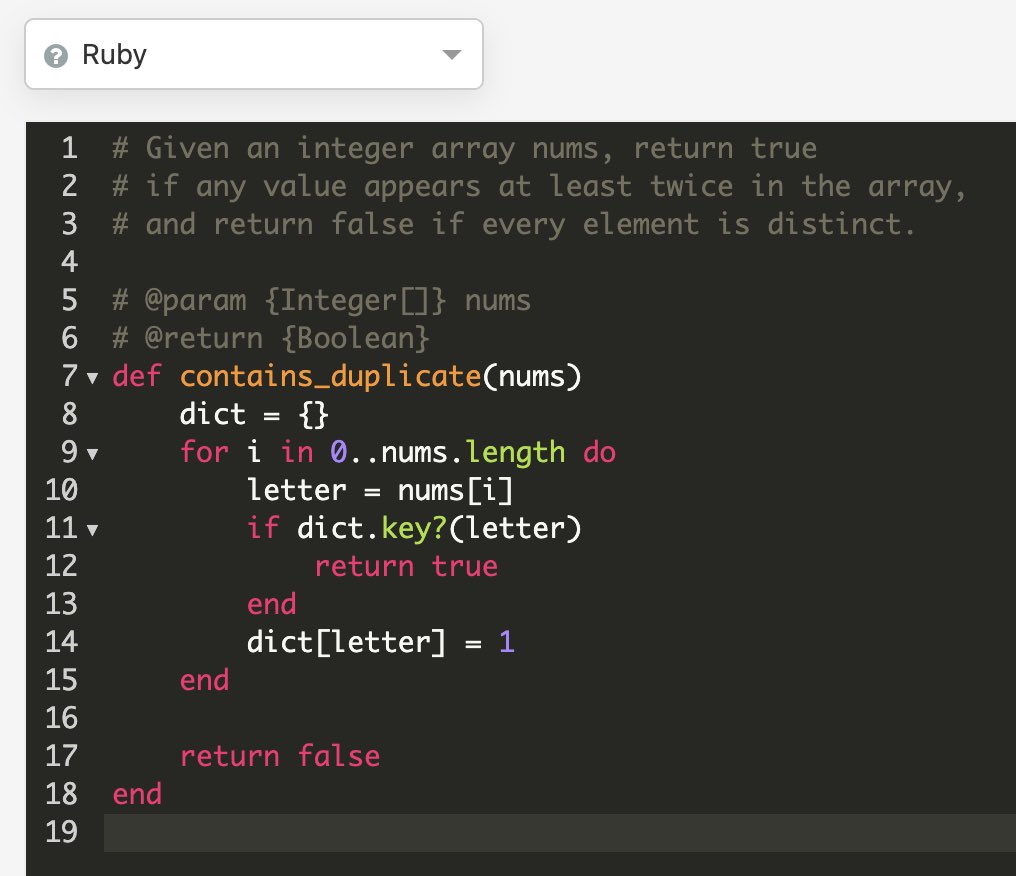
Task: Click 'return false' on line 17
Action: pos(280,756)
